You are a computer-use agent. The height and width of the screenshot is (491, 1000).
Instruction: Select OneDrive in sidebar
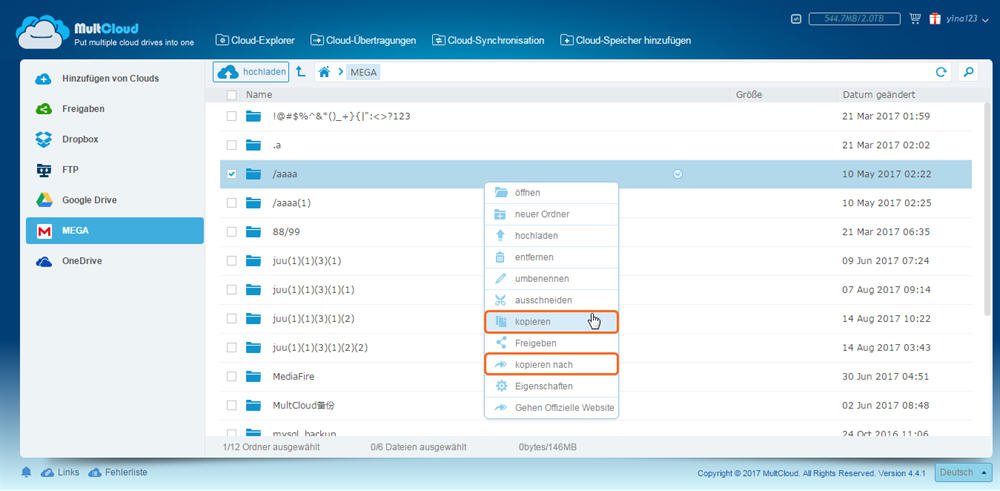(115, 261)
